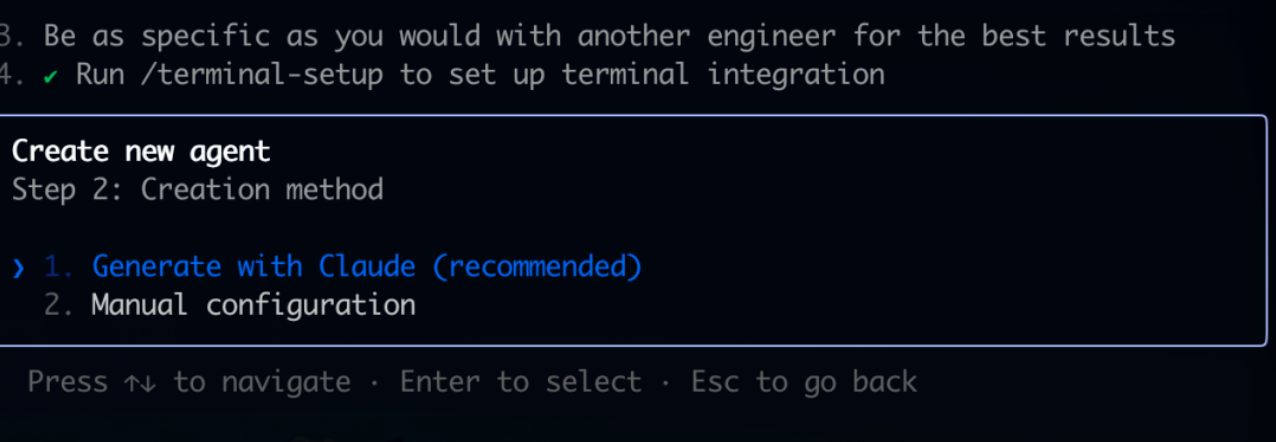Screen dimensions: 1276x442
Task: Click the green checkmark beside Run /terminal-setup
Action: coord(50,76)
